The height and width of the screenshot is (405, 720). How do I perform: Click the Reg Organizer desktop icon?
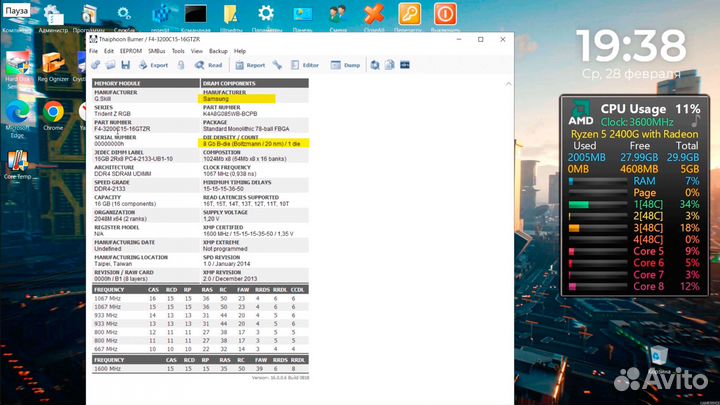point(53,67)
